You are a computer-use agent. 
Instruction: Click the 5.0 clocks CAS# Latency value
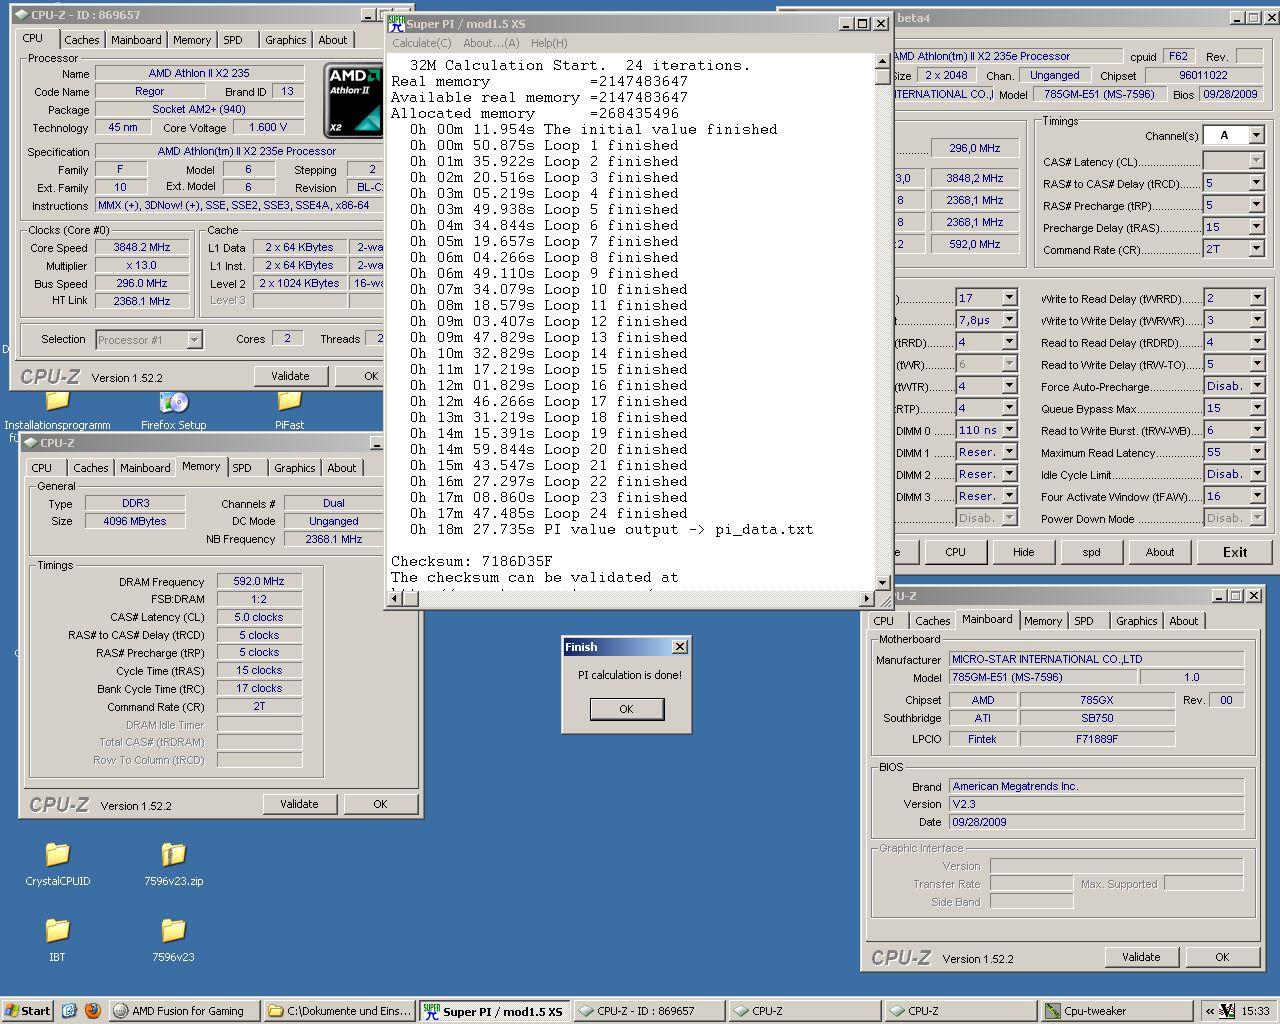[x=259, y=617]
